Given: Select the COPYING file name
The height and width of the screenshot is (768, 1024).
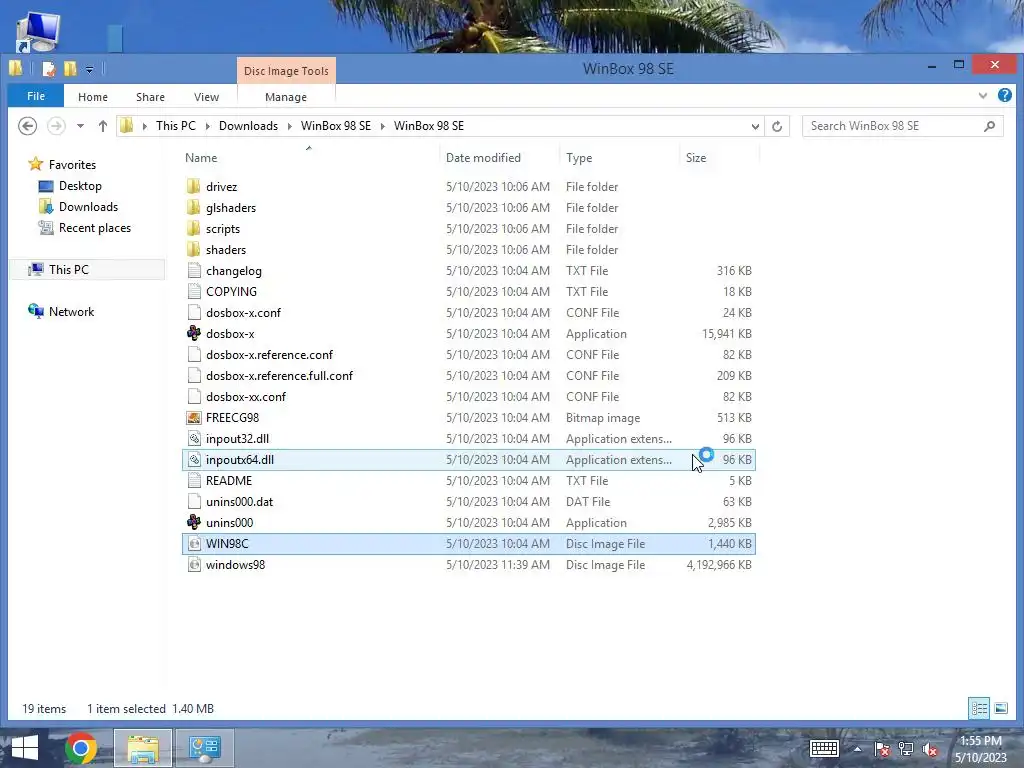Looking at the screenshot, I should pos(231,292).
